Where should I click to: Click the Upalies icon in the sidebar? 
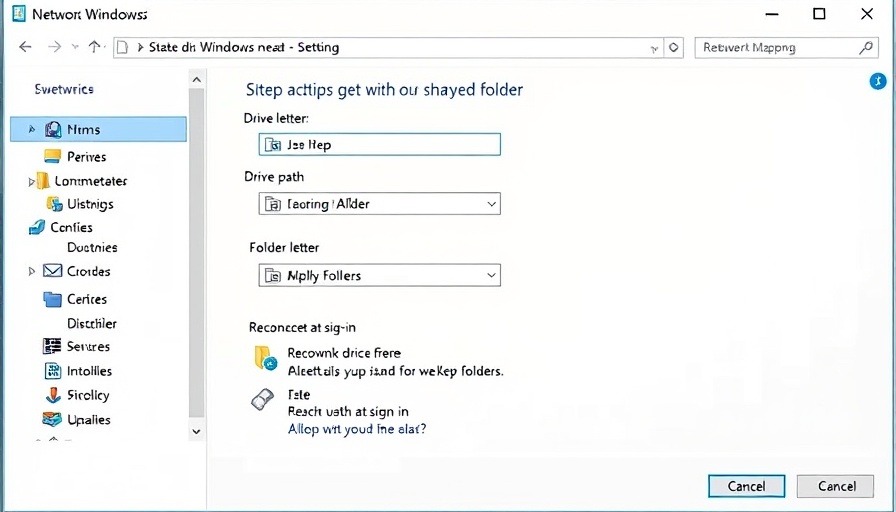52,420
